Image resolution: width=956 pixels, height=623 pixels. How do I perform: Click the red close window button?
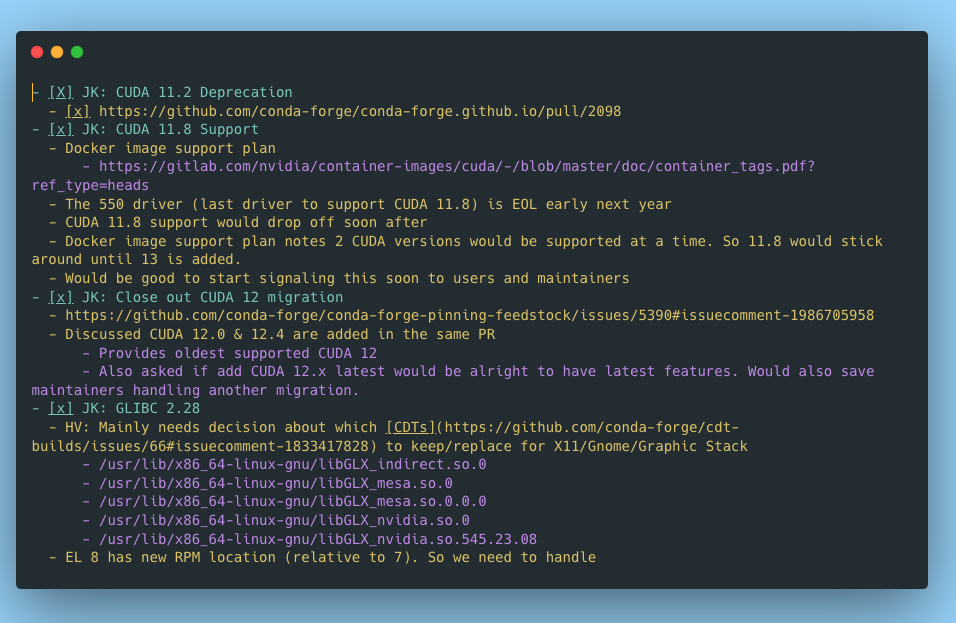[37, 52]
